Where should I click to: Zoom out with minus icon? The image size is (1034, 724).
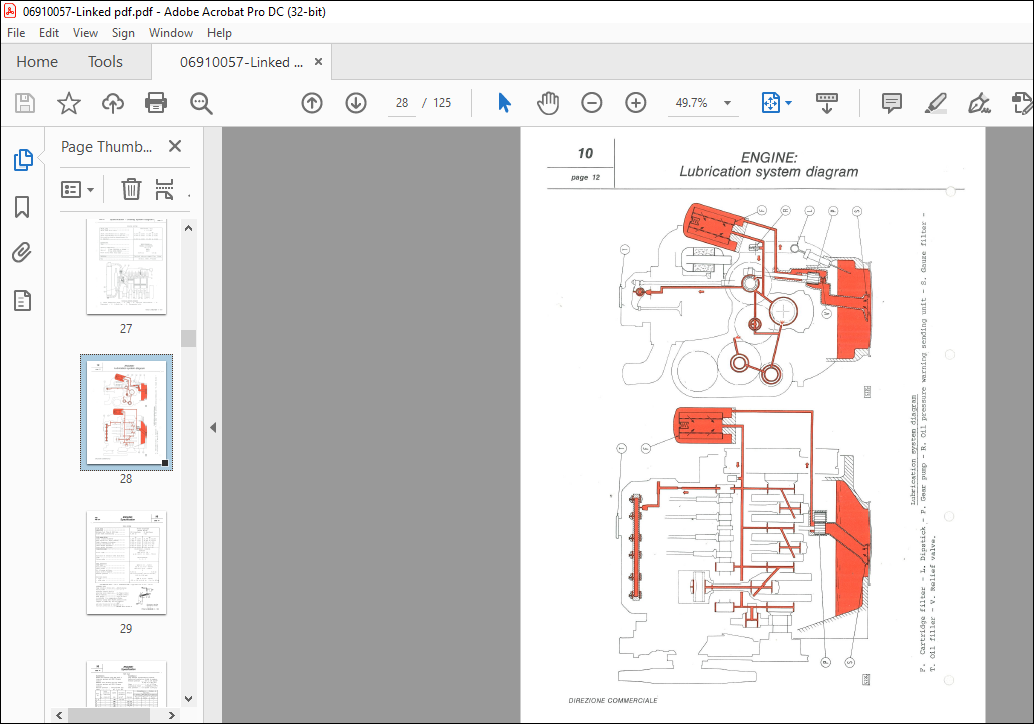point(592,103)
